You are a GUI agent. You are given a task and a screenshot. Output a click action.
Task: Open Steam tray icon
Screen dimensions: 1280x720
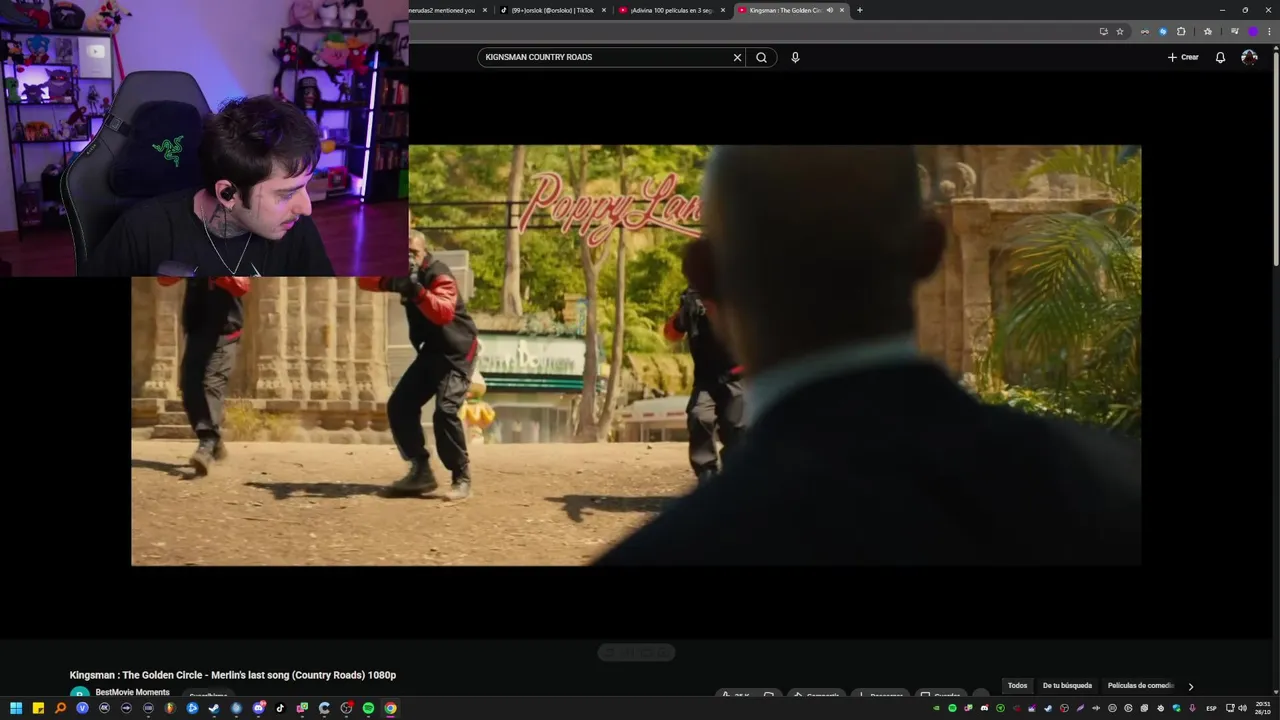tap(1048, 708)
